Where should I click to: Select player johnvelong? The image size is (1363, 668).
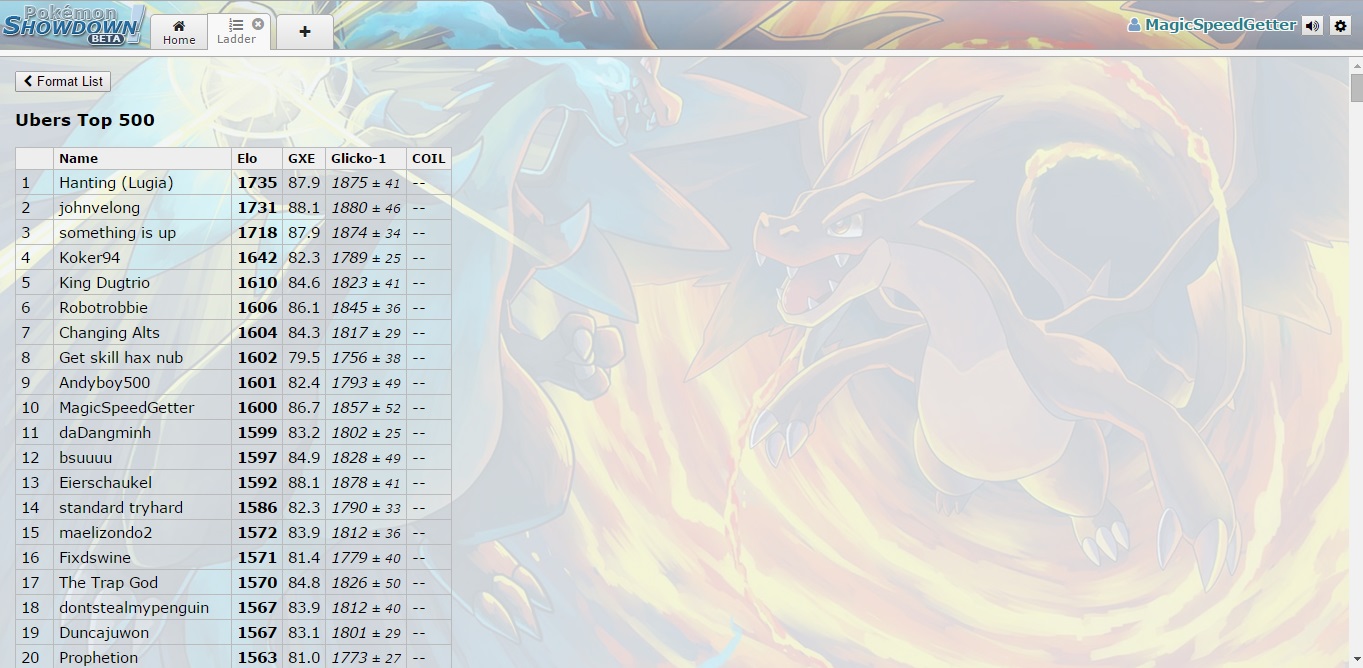click(99, 208)
